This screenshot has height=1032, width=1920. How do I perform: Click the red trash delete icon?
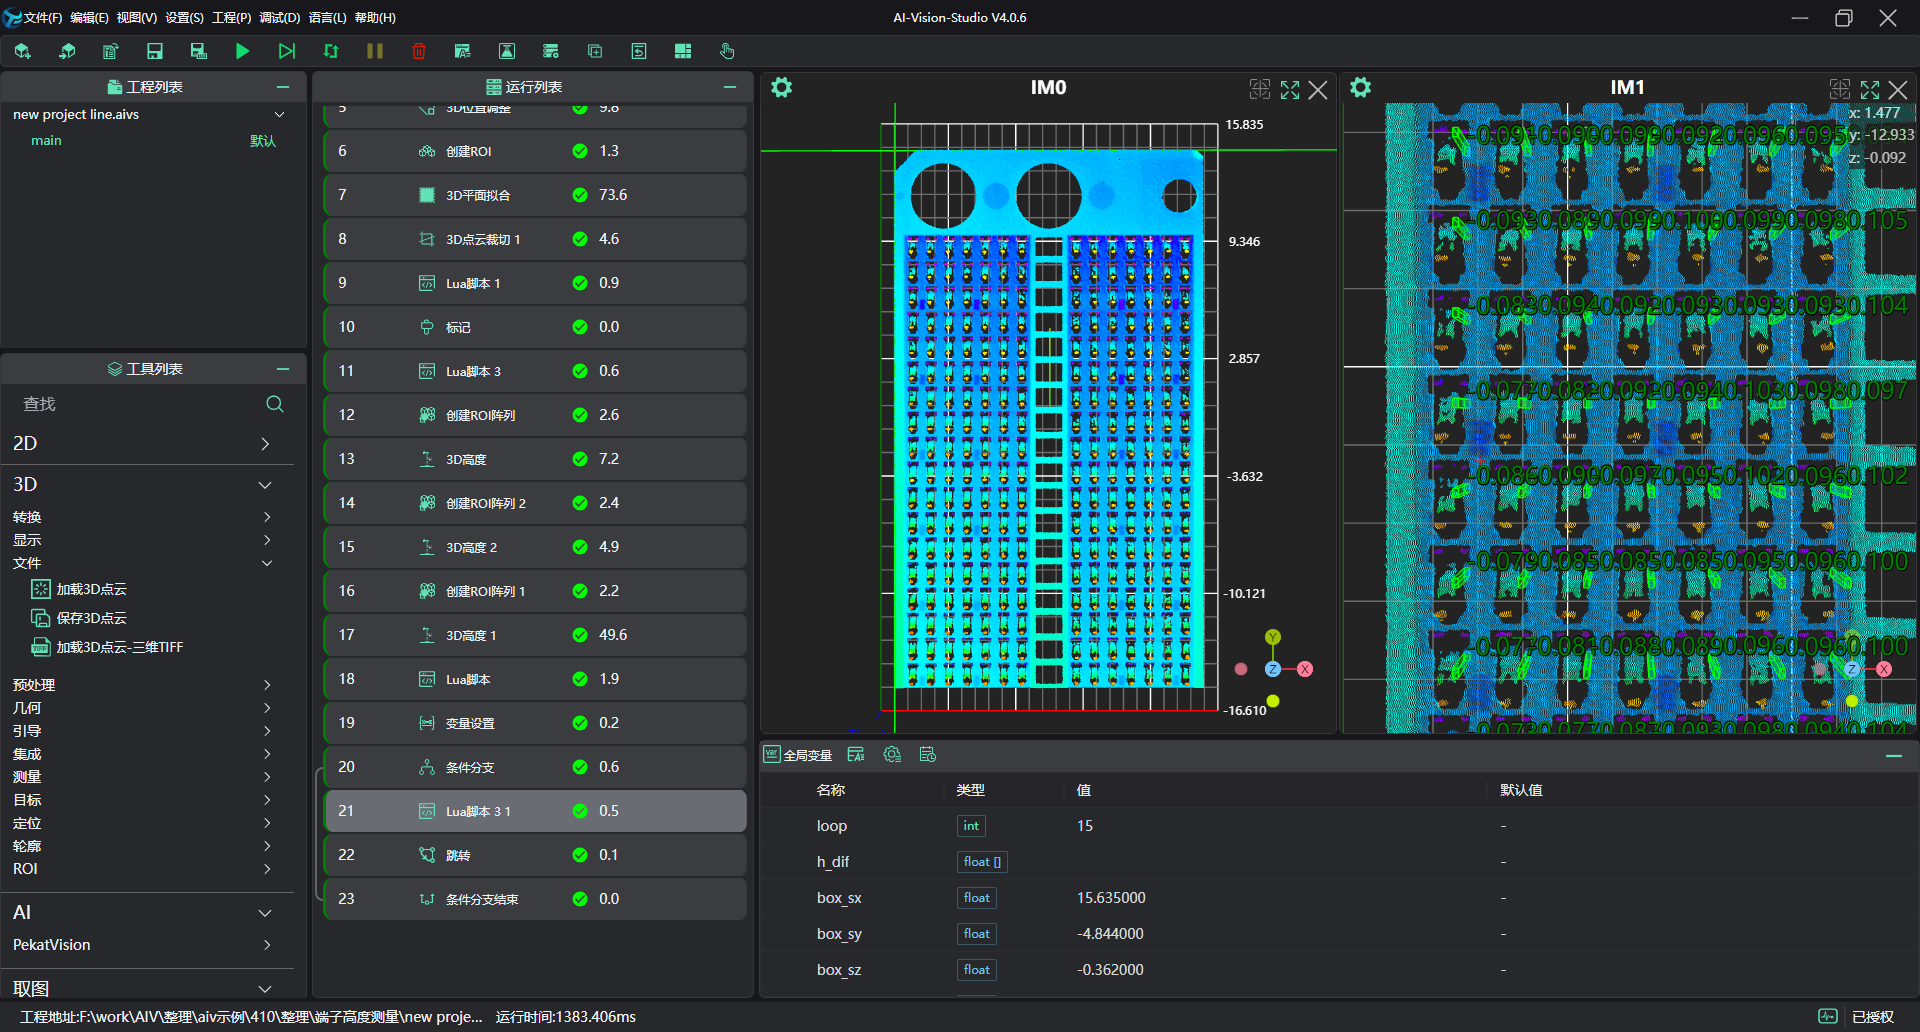(419, 51)
